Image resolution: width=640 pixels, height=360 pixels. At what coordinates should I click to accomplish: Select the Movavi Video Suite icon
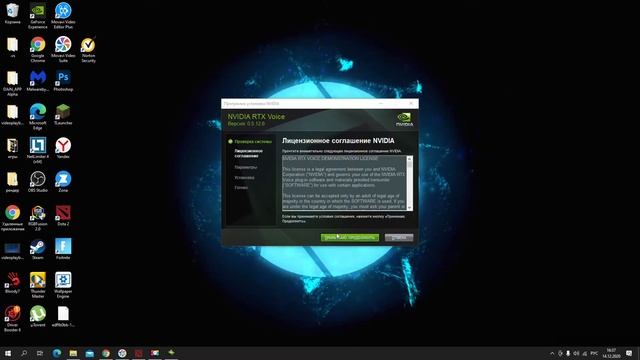point(63,49)
